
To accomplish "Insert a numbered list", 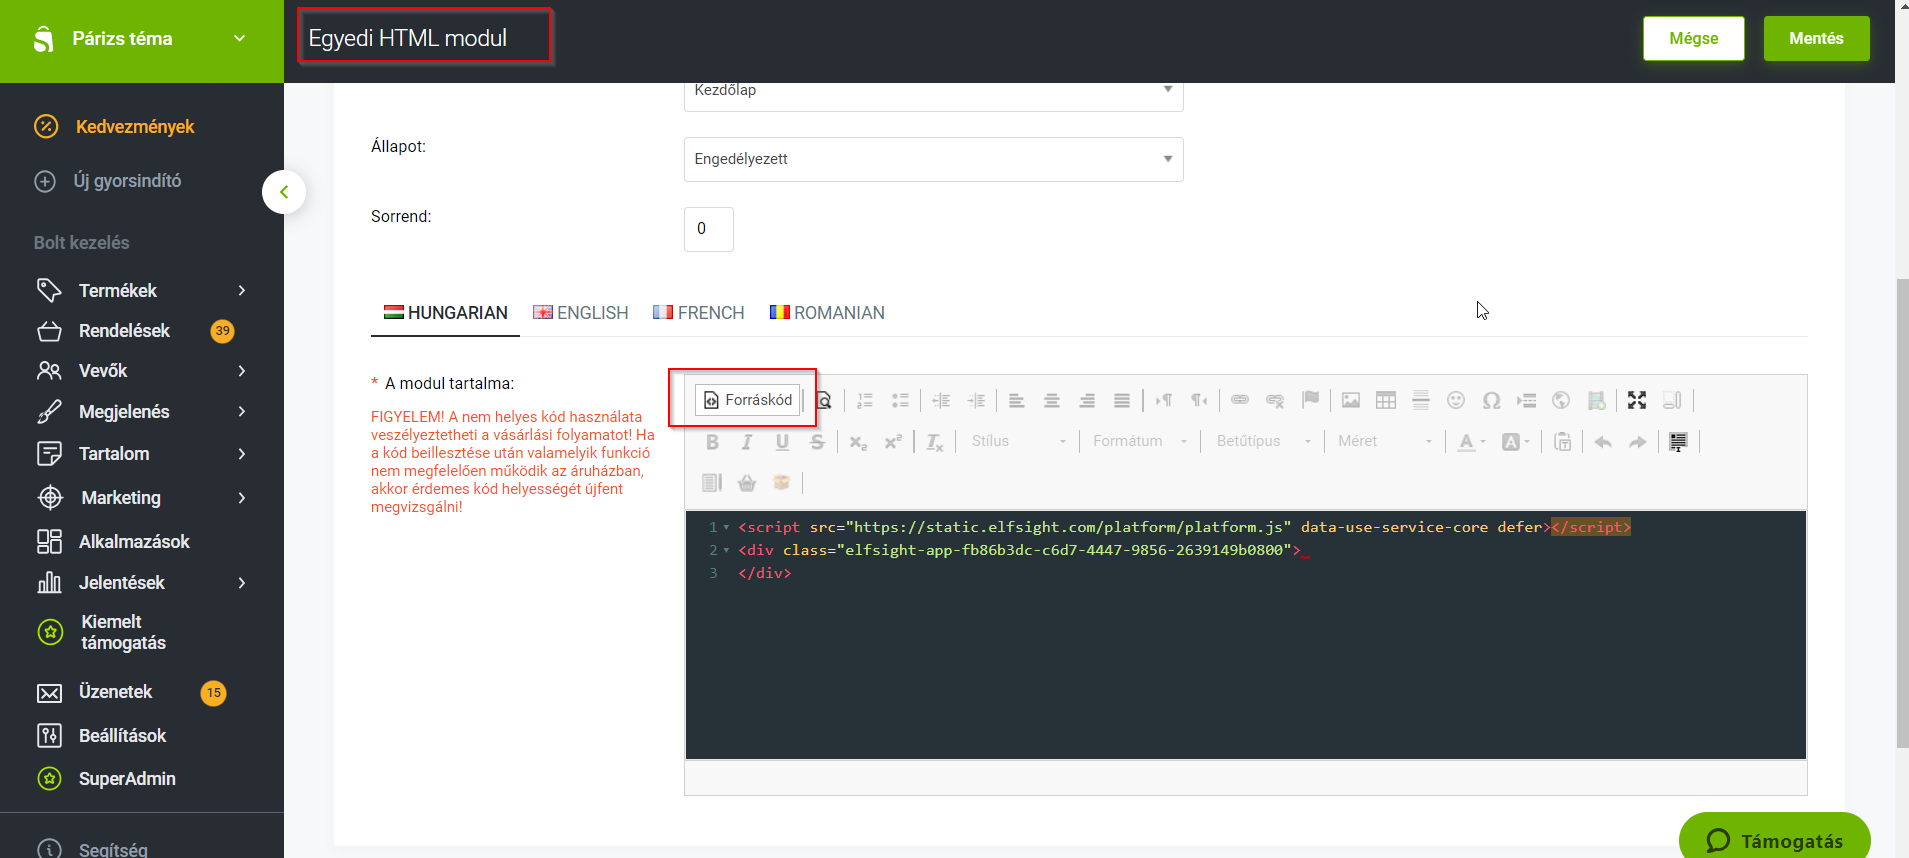I will [x=865, y=401].
